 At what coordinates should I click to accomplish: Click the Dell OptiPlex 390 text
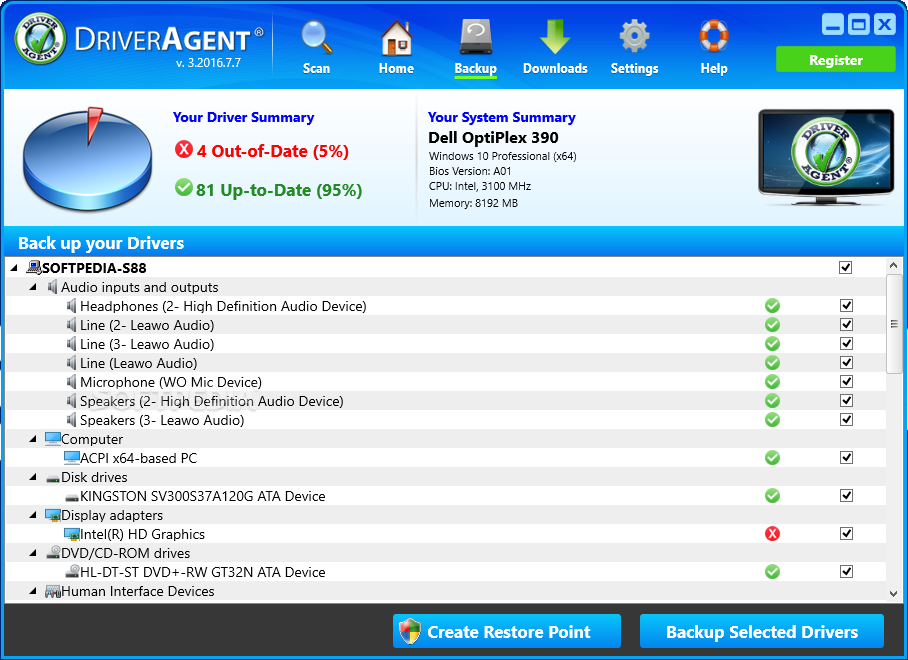point(493,138)
